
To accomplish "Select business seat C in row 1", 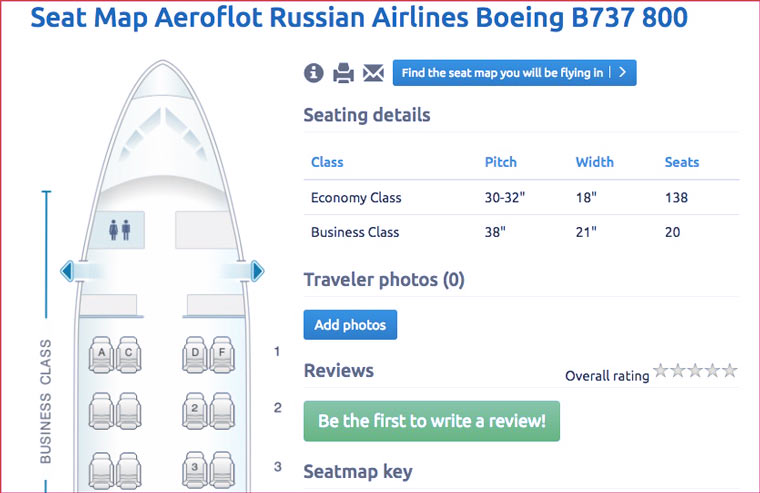I will (x=128, y=353).
